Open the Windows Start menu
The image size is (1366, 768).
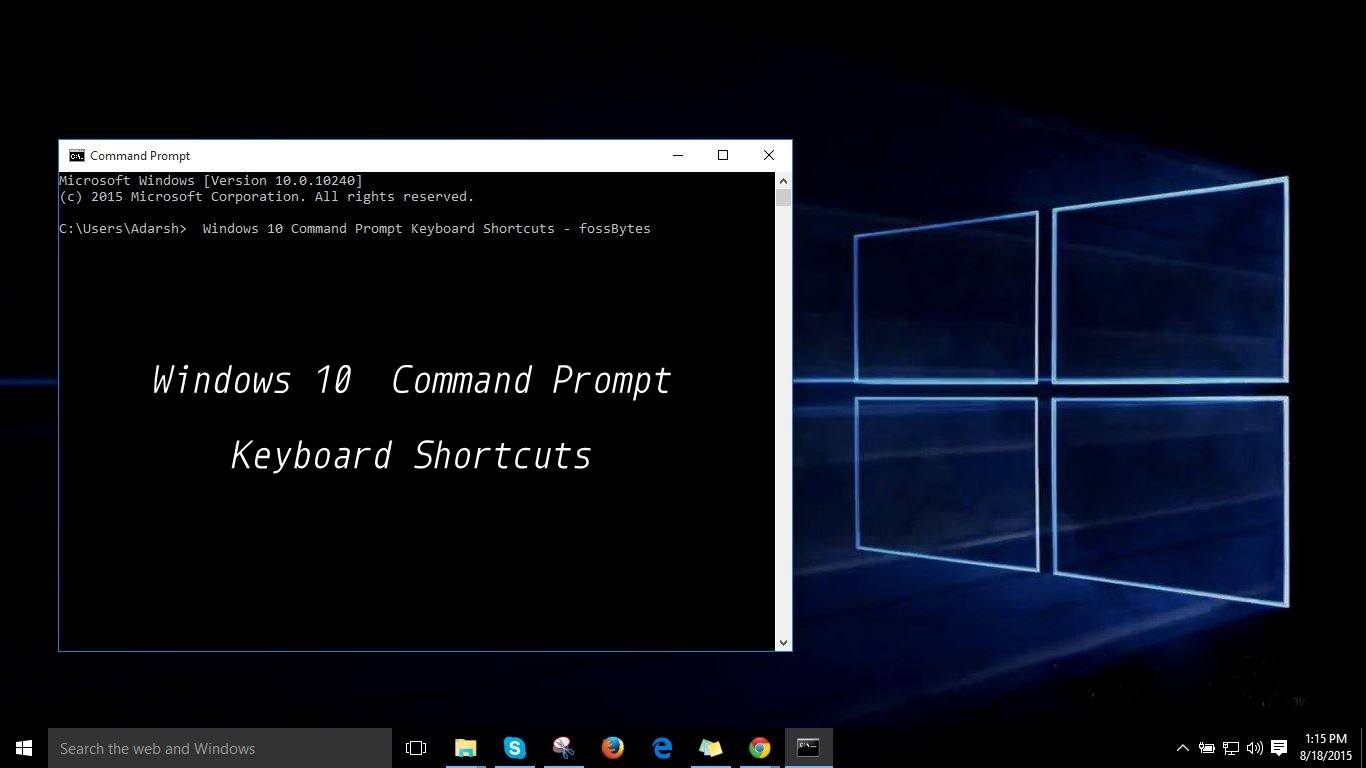coord(24,748)
